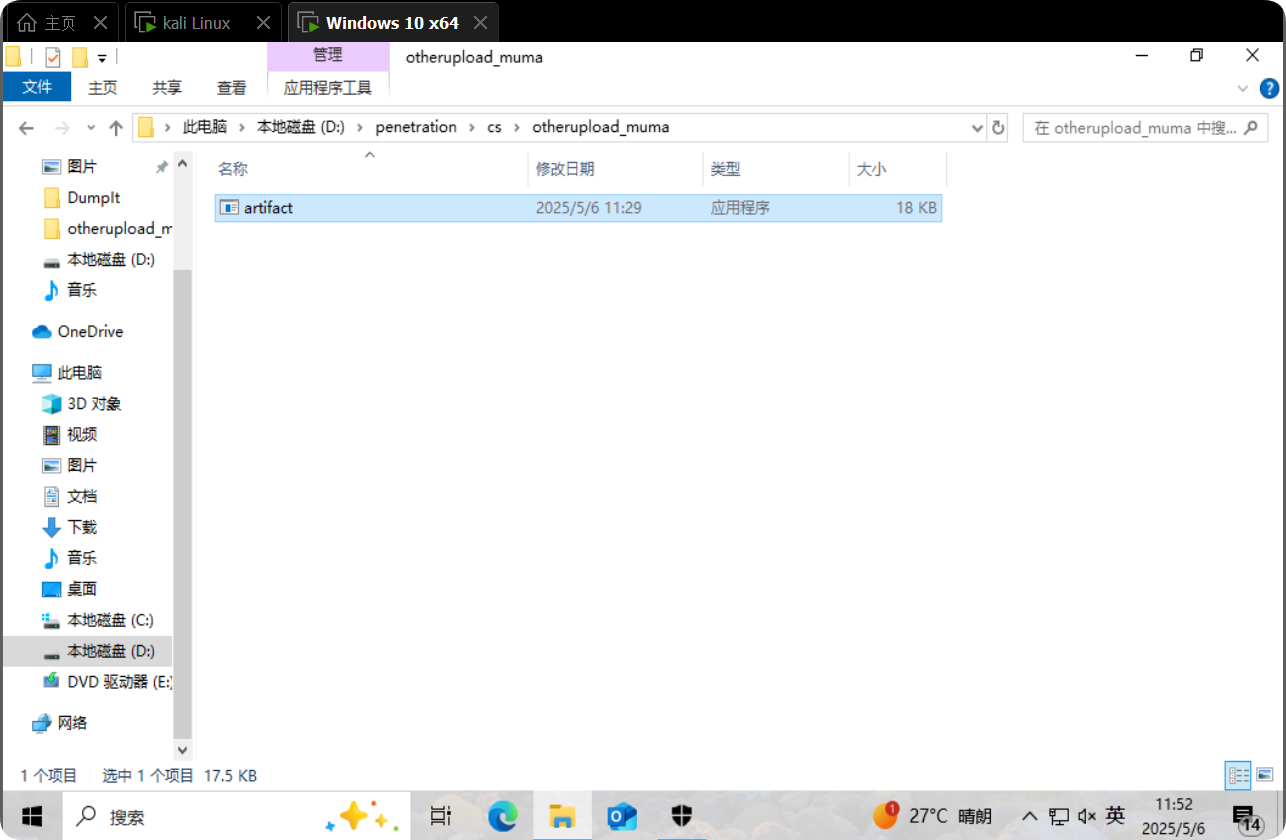Open the Windows Start menu
The height and width of the screenshot is (840, 1286).
tap(30, 816)
